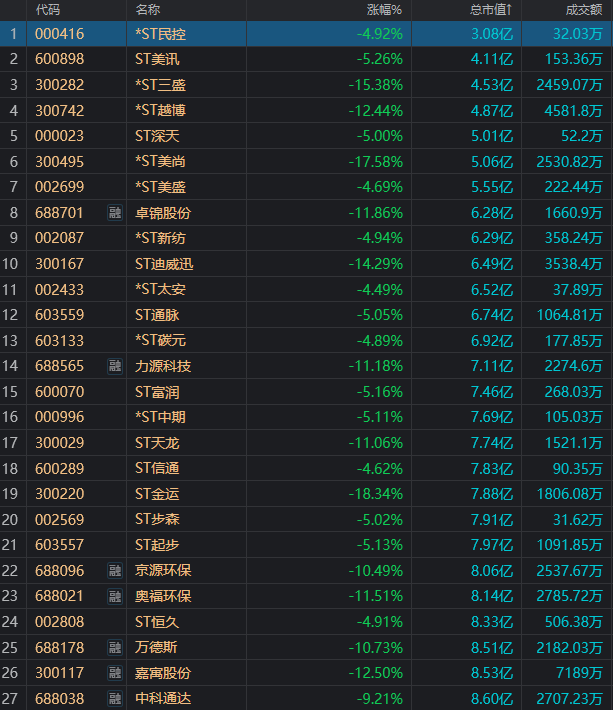Select the *ST三盛 stock row

306,85
